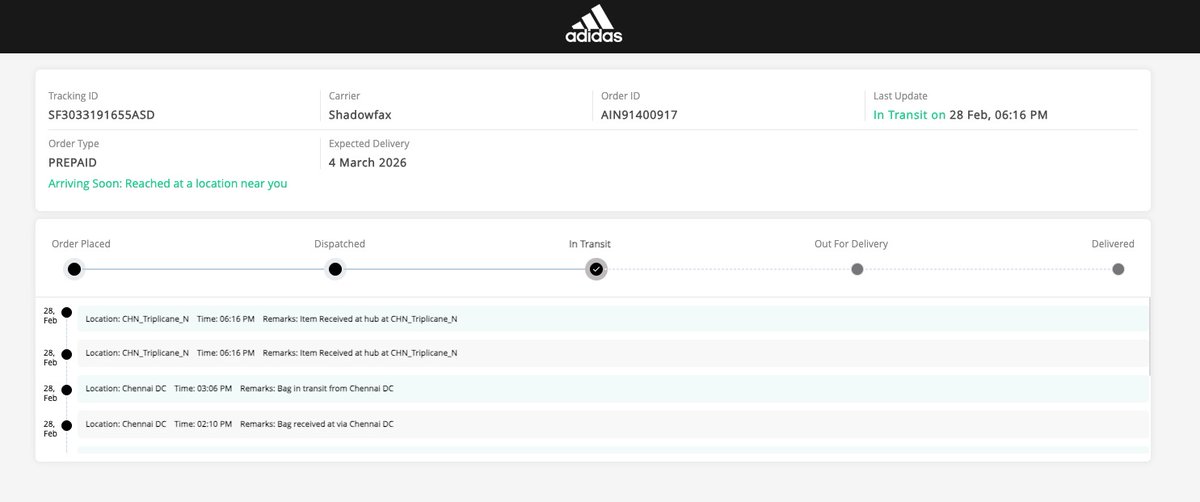Click the Bag received at via Chennai DC row
Screen dimensions: 1200x502
[613, 424]
